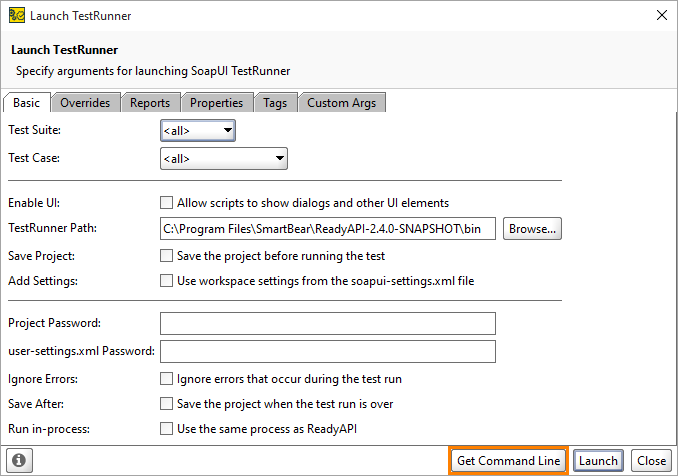Focus the user-settings.xml Password field
678x476 pixels.
[328, 351]
